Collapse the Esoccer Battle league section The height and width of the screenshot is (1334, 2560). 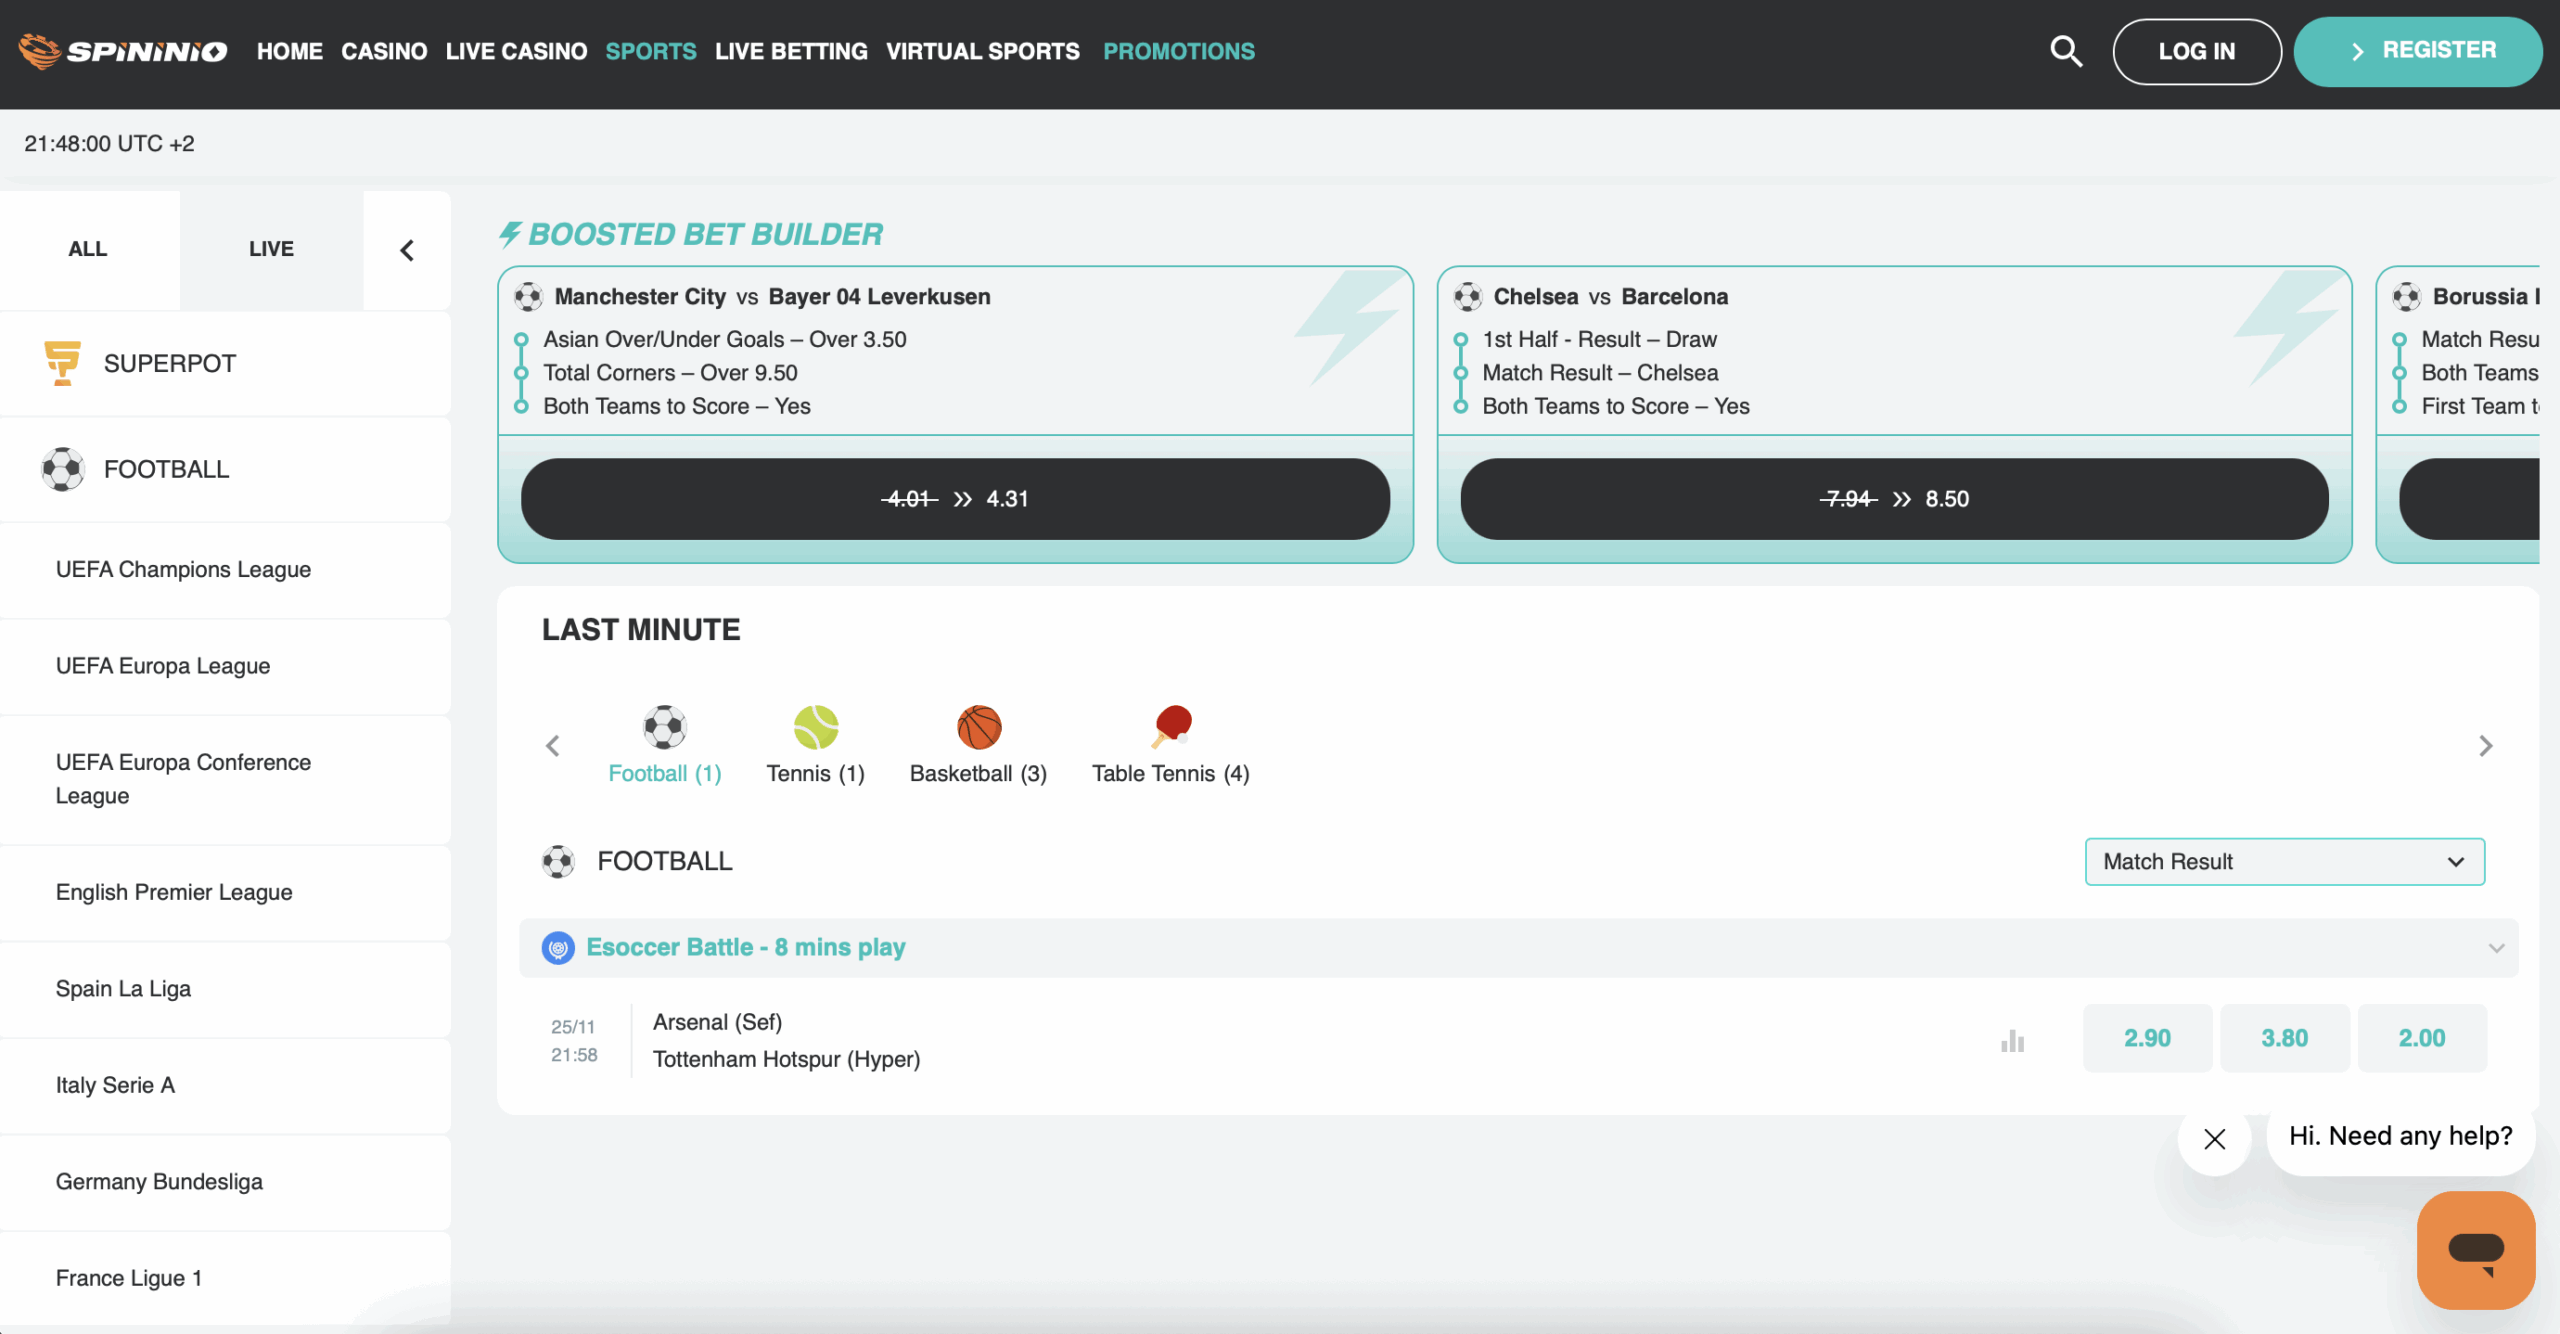(2495, 948)
